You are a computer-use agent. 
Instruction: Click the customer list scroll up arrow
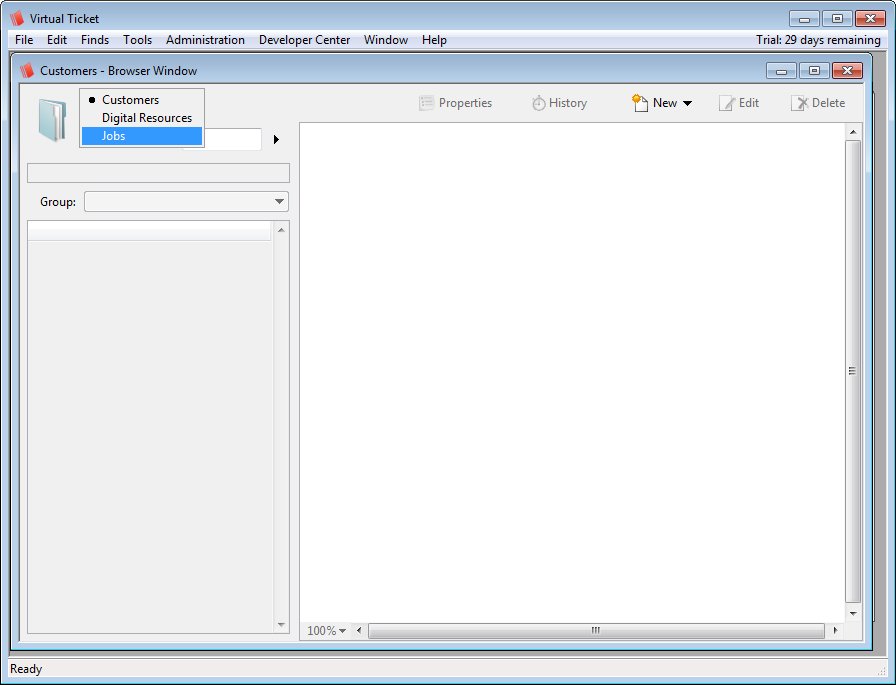coord(281,230)
